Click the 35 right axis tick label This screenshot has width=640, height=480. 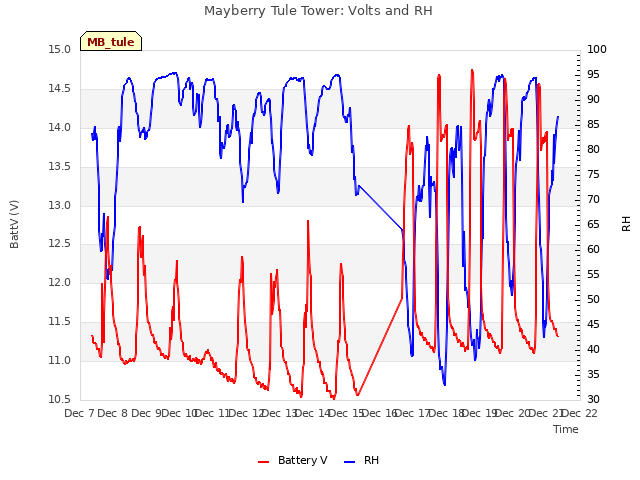(593, 374)
